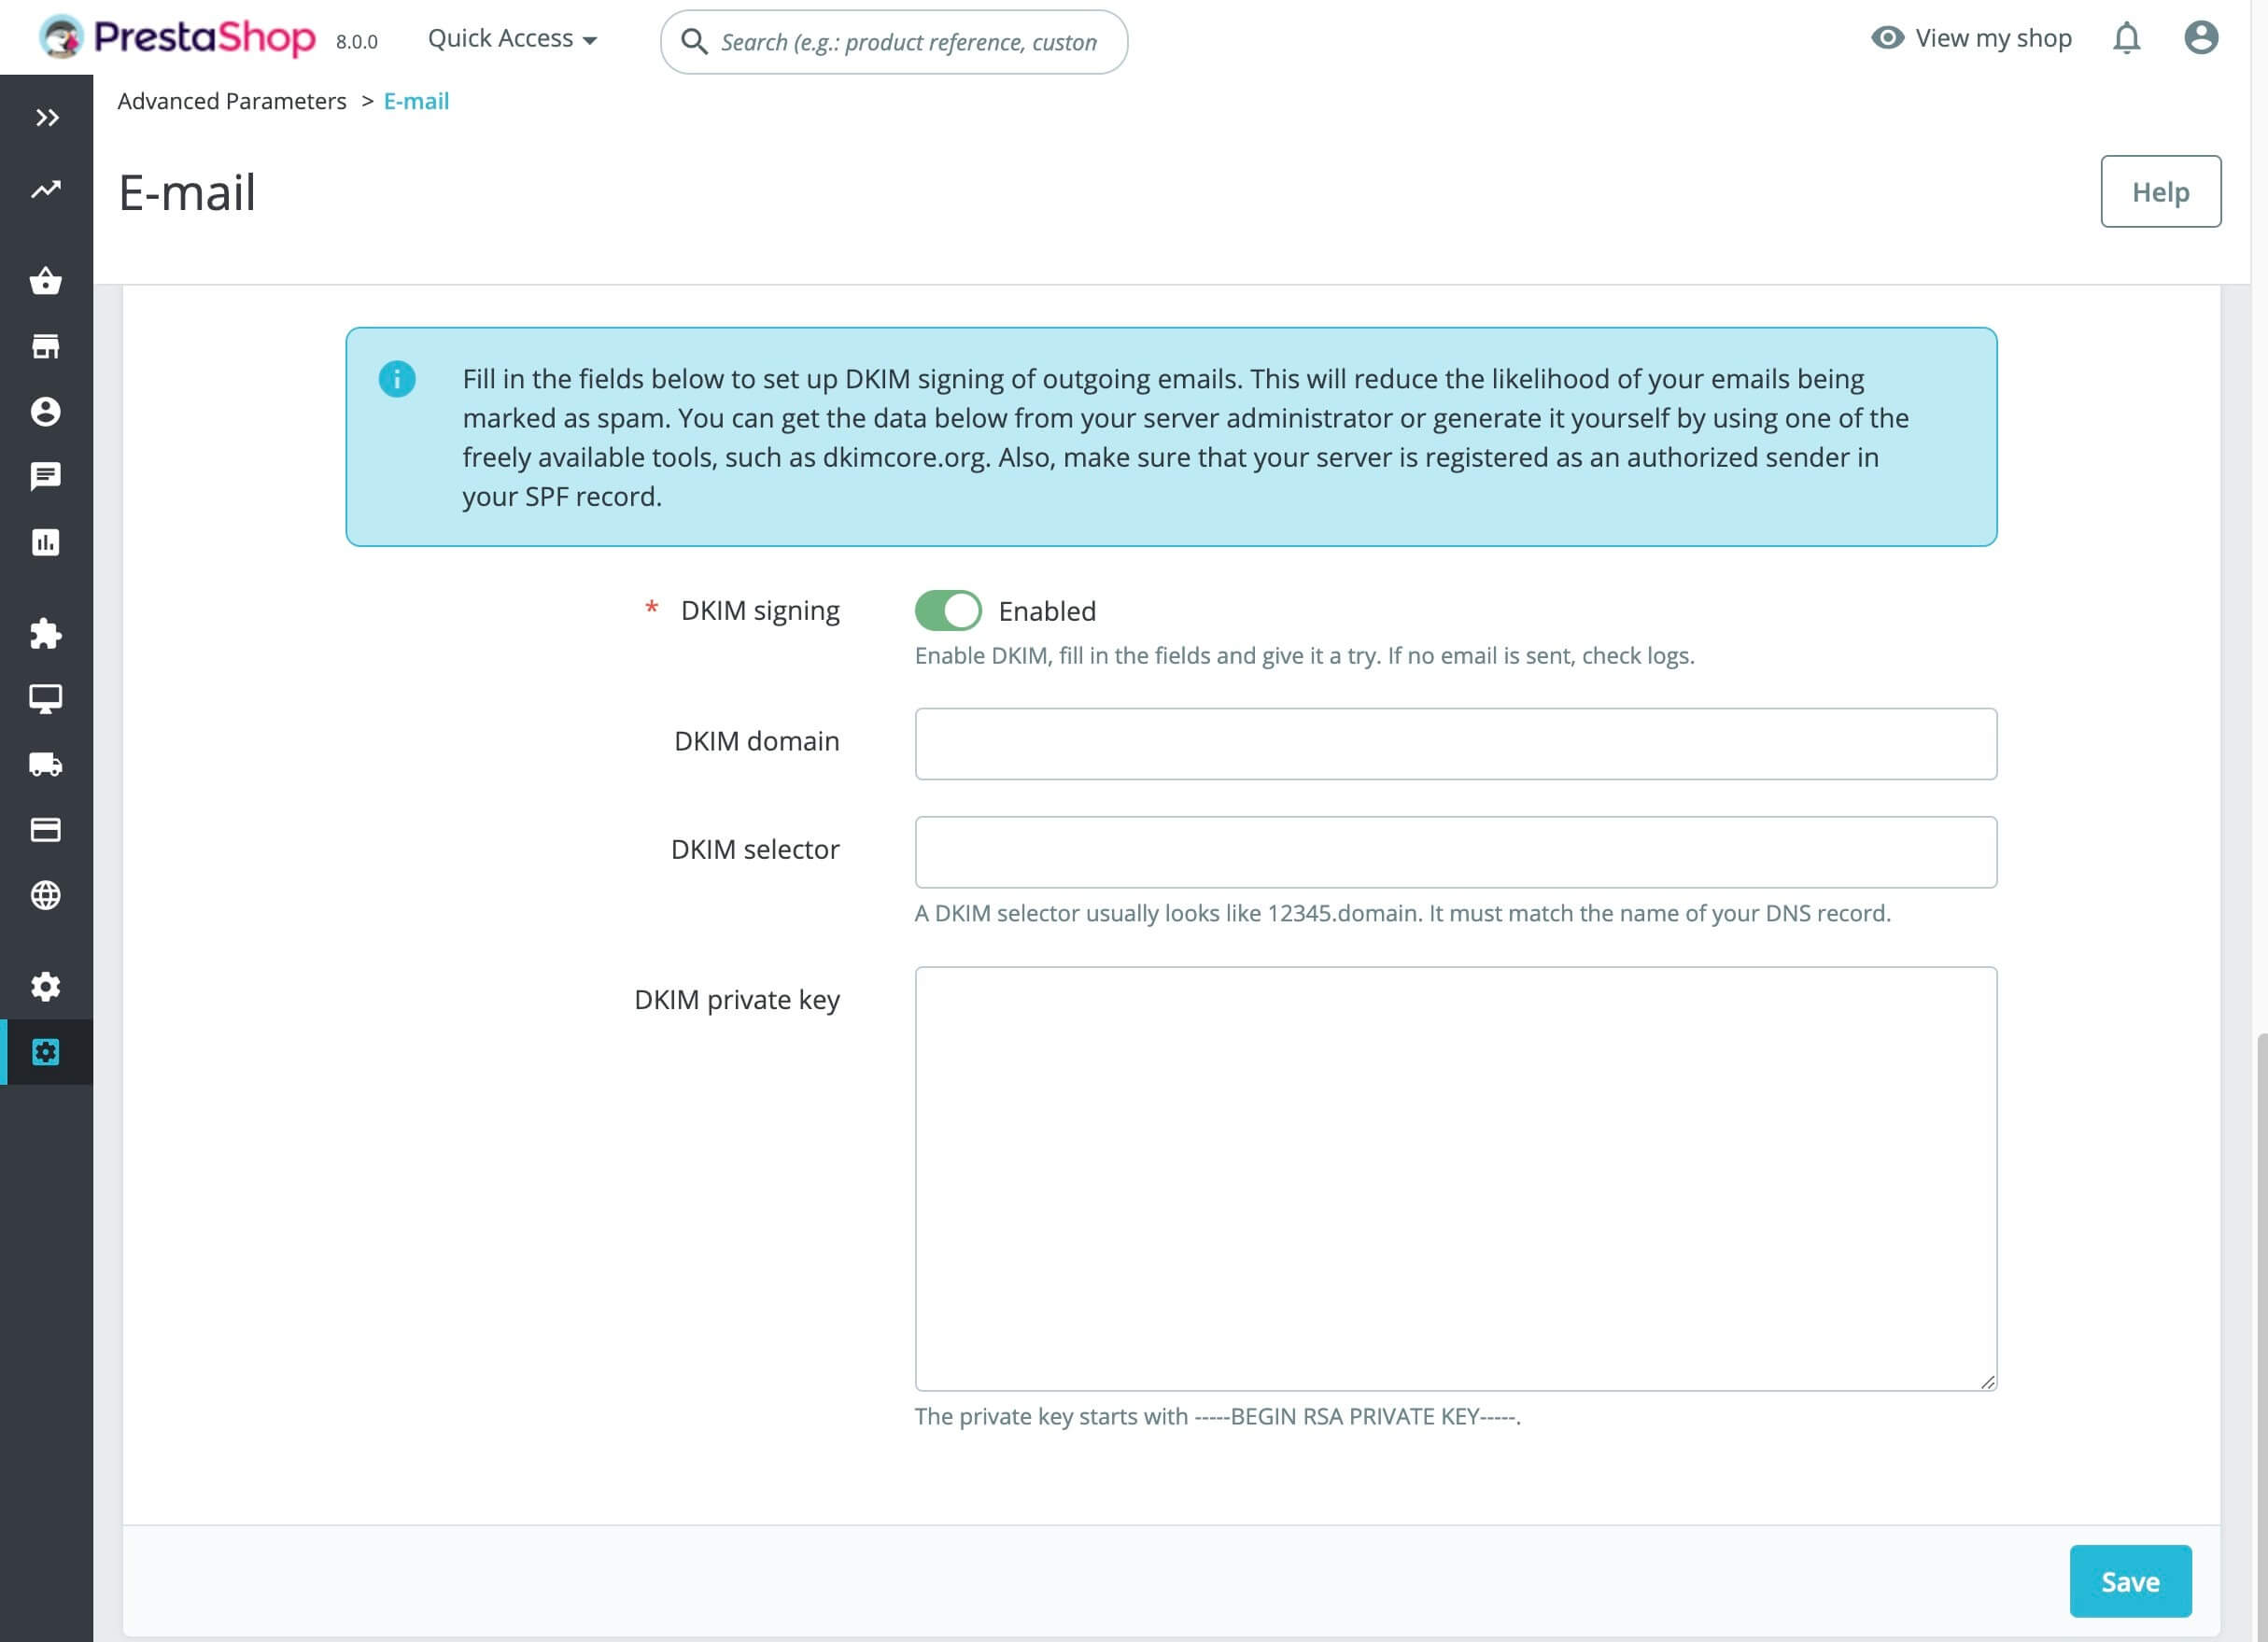2268x1642 pixels.
Task: Open Customer Service chat icon in sidebar
Action: 46,477
